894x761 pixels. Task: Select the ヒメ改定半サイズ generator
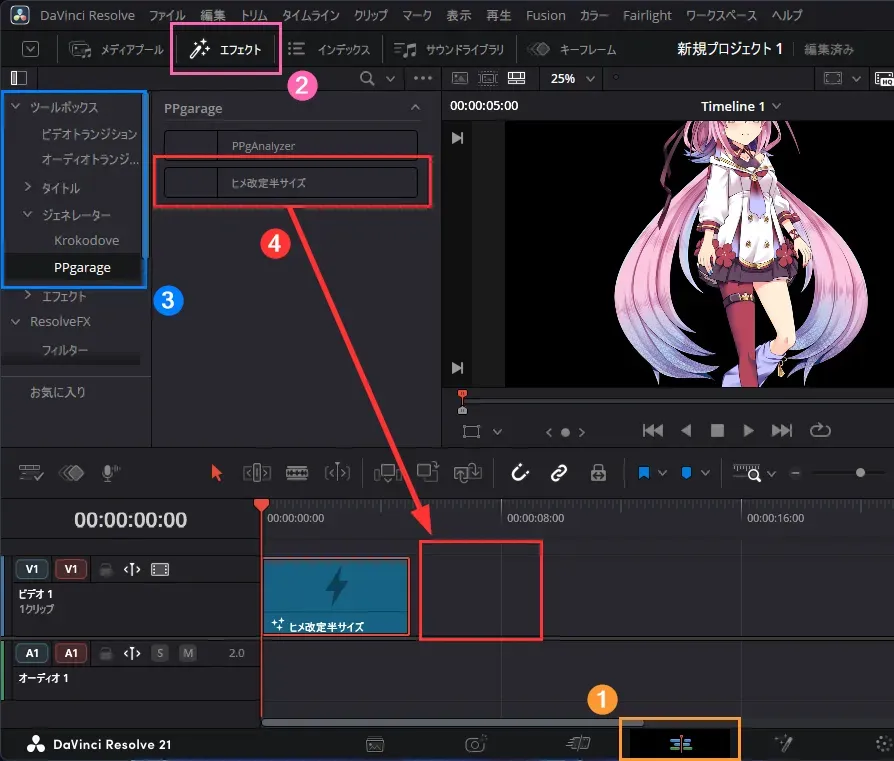pyautogui.click(x=291, y=183)
